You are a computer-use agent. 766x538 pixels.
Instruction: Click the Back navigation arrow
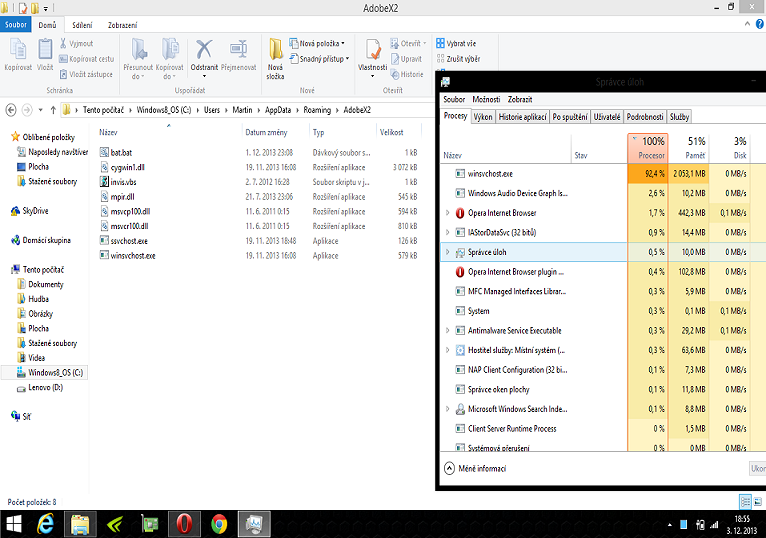(11, 110)
